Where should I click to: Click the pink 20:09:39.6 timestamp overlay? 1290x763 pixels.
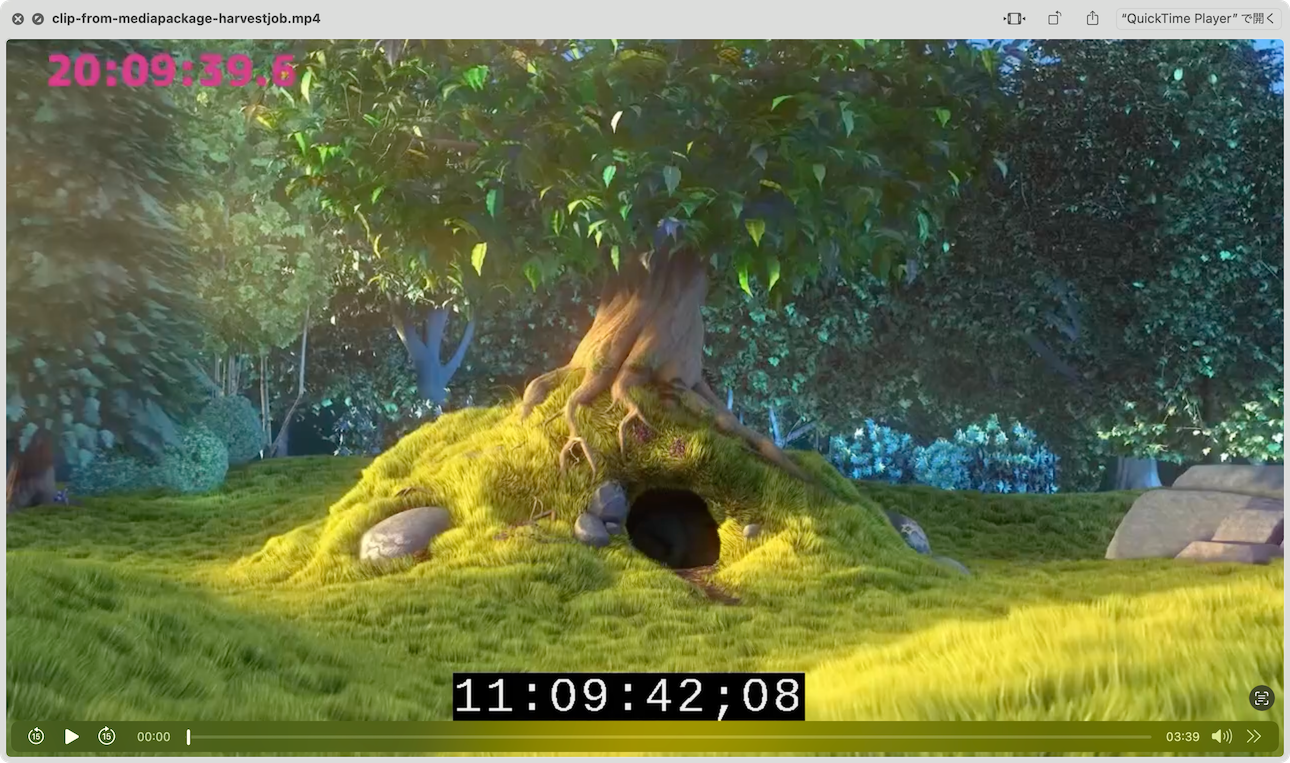[172, 71]
